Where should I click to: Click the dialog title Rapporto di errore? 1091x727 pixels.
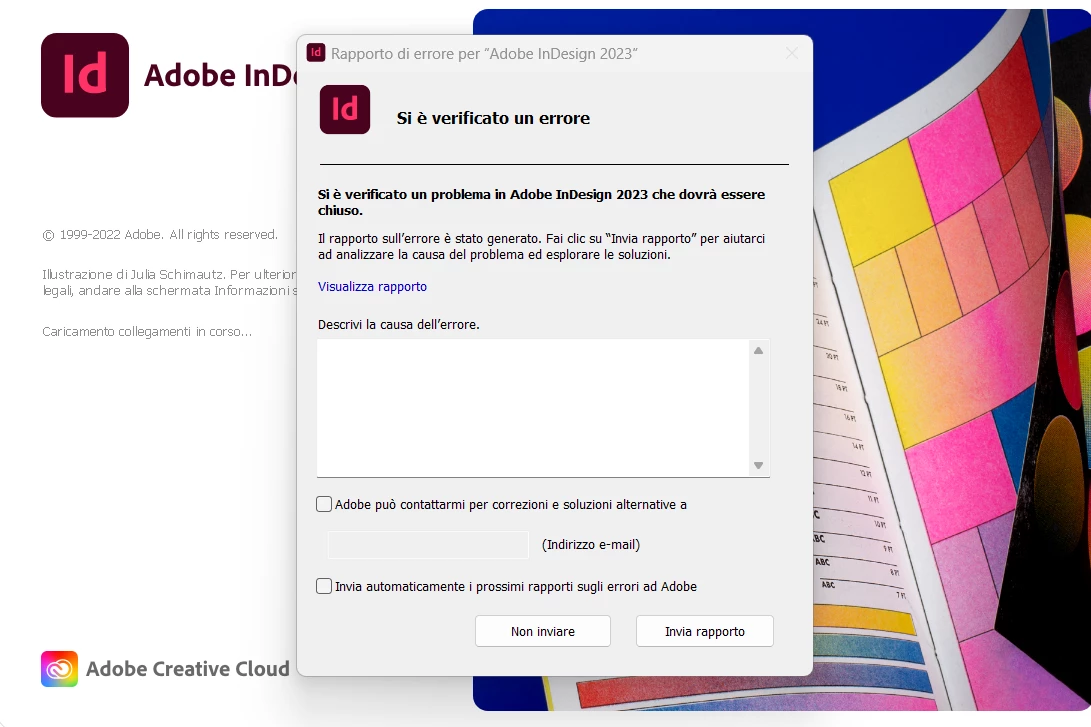(x=484, y=54)
